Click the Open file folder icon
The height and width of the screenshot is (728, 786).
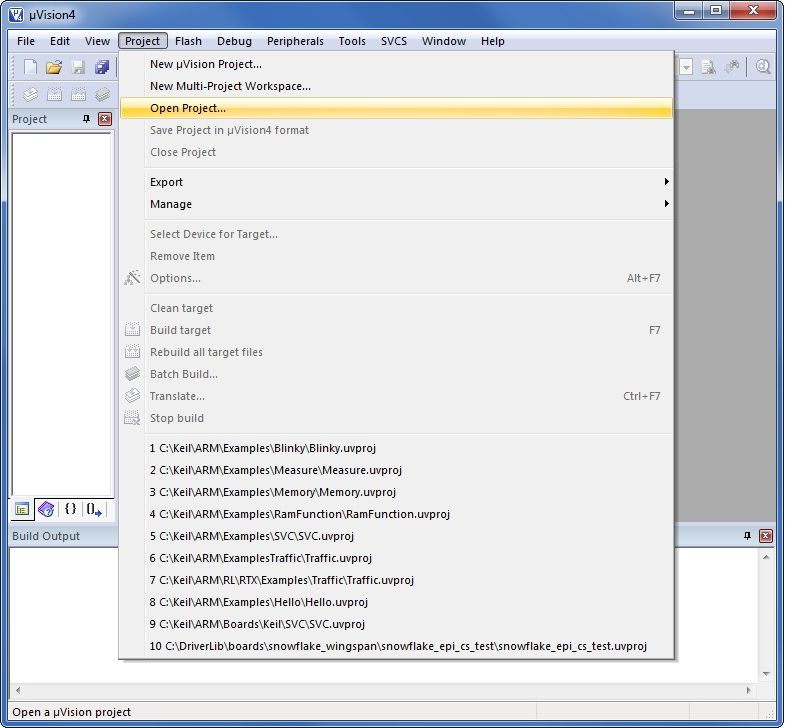(54, 67)
